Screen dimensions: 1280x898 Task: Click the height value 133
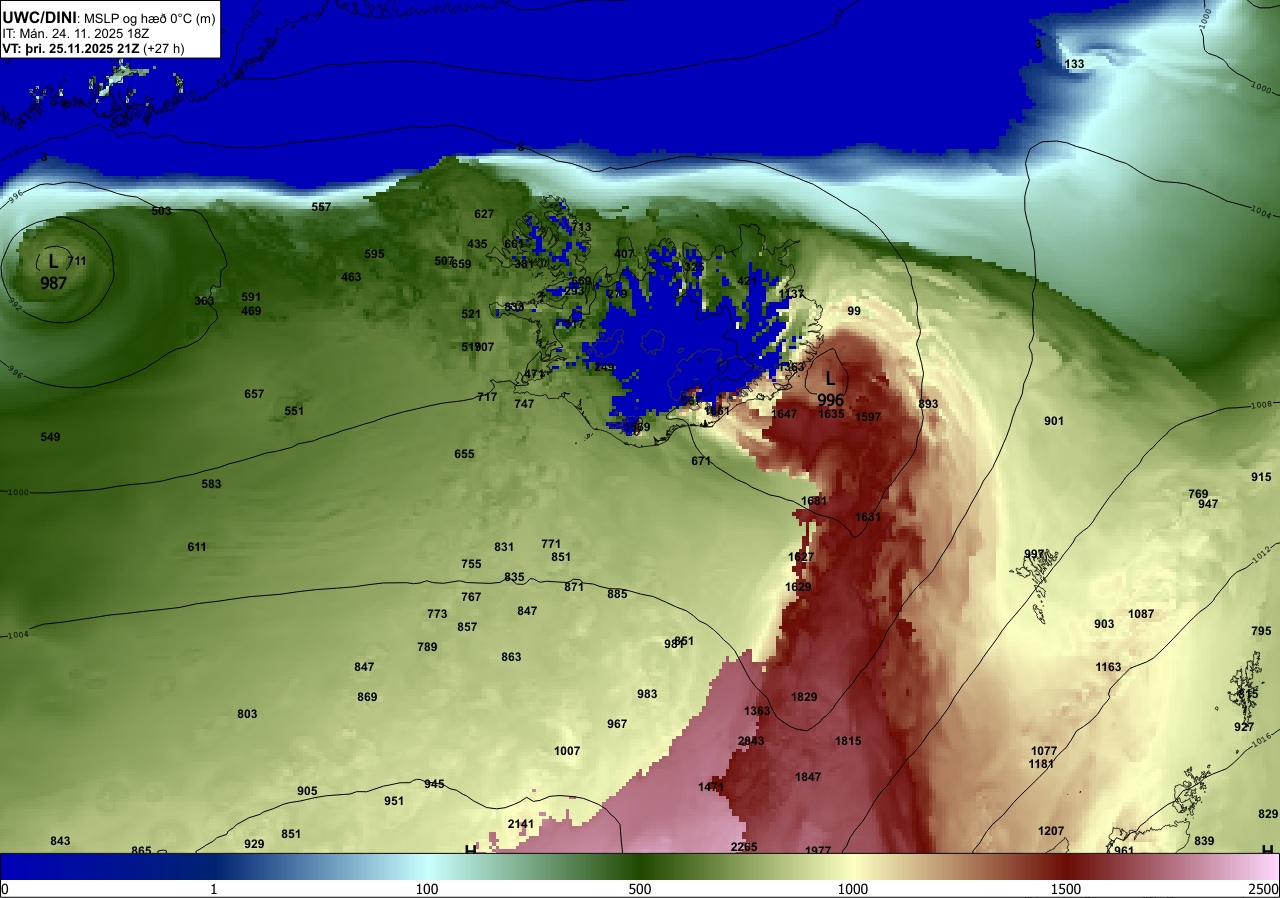coord(1074,64)
